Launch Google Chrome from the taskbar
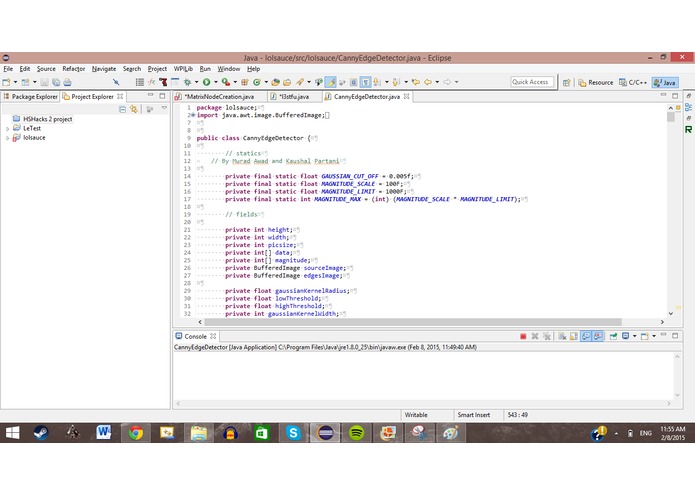Viewport: 695px width, 494px height. [136, 433]
